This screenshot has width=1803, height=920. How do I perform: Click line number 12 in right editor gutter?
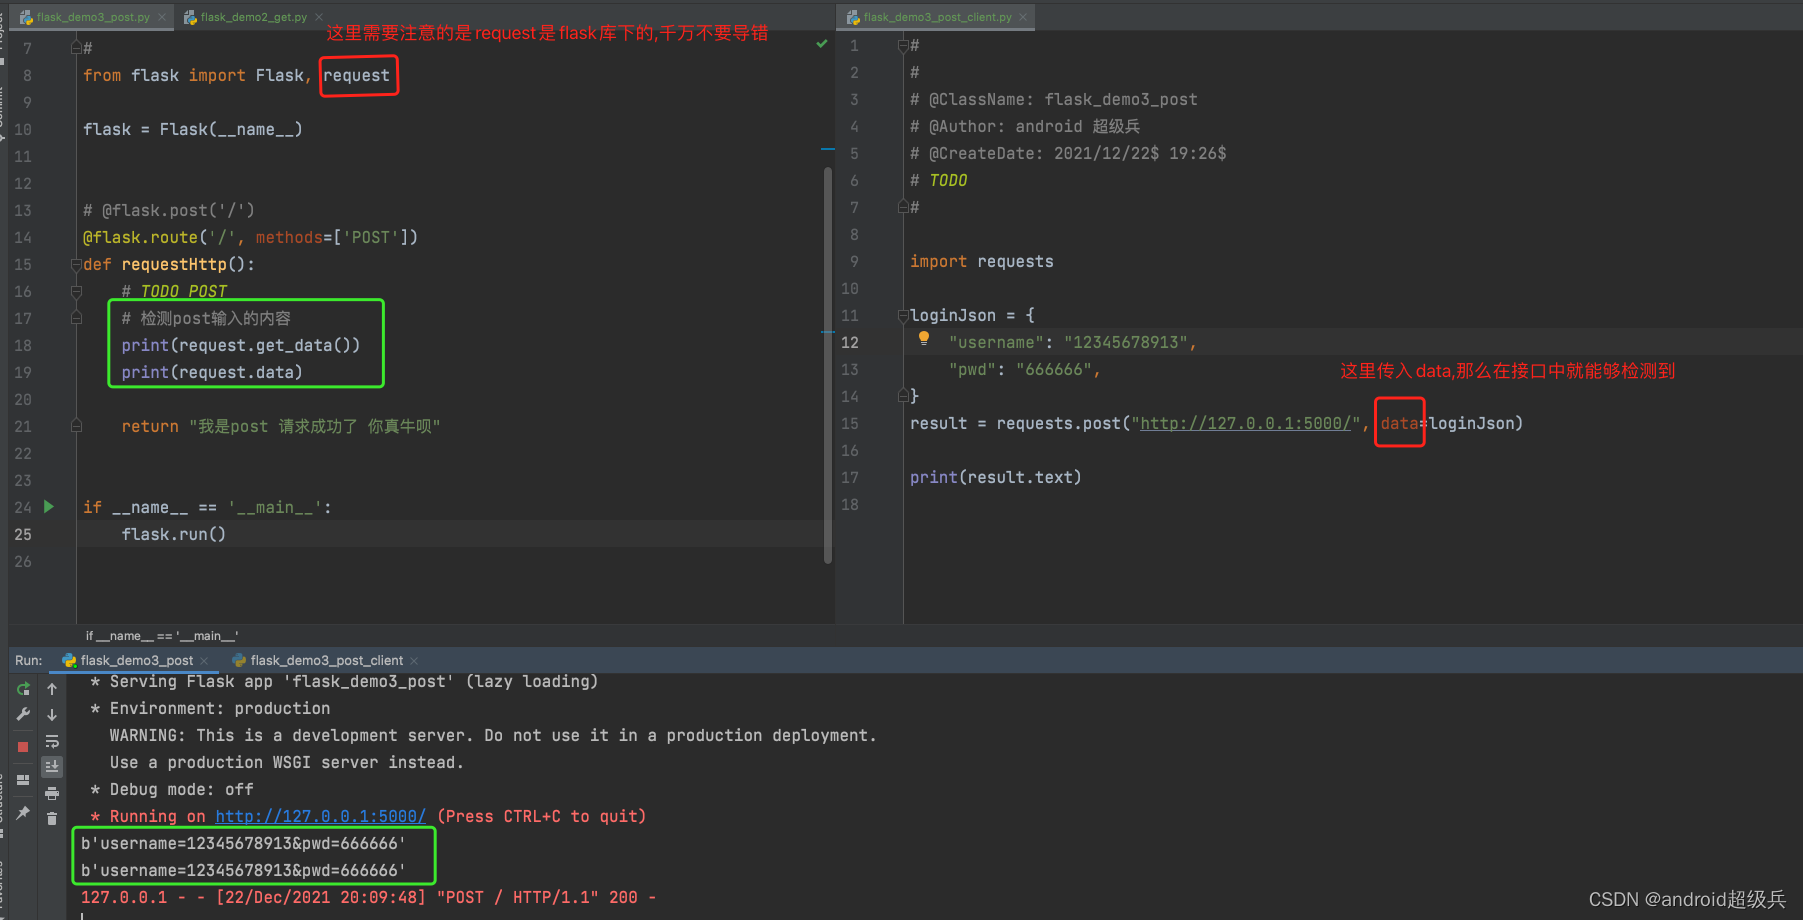[849, 342]
